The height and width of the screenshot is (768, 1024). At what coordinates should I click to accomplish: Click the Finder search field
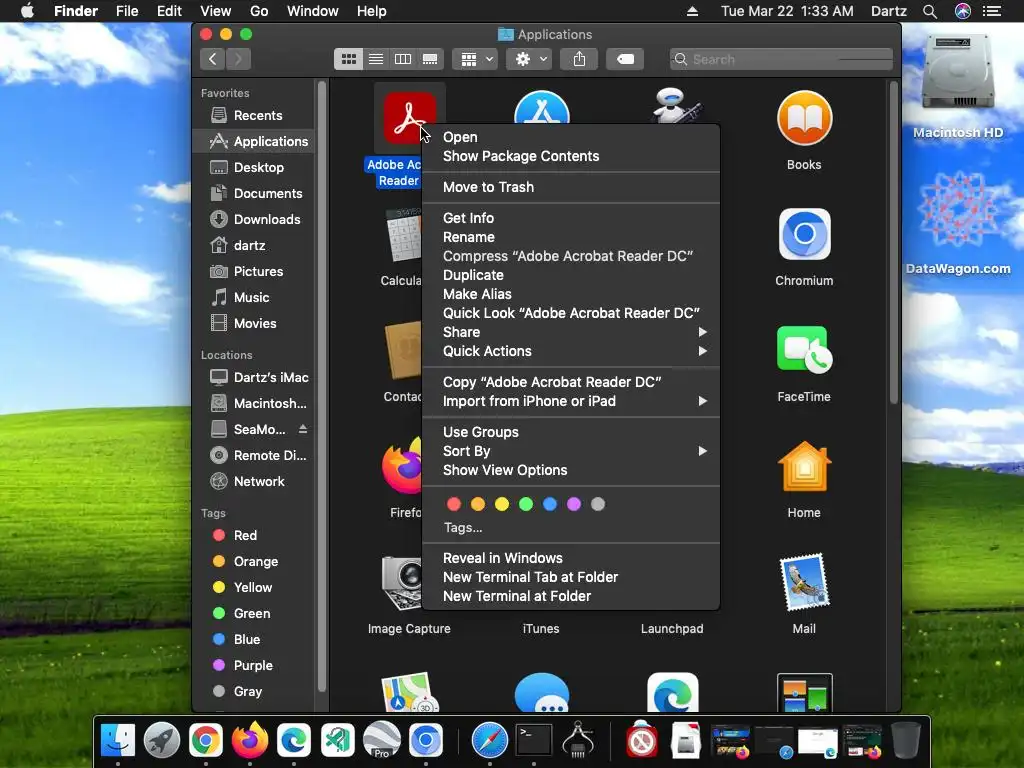coord(781,59)
